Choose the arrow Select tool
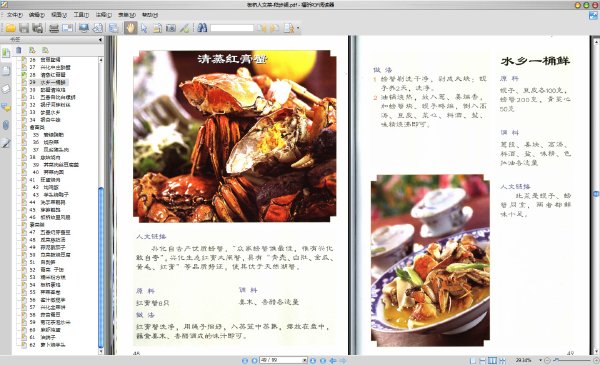This screenshot has height=365, width=600. click(144, 28)
